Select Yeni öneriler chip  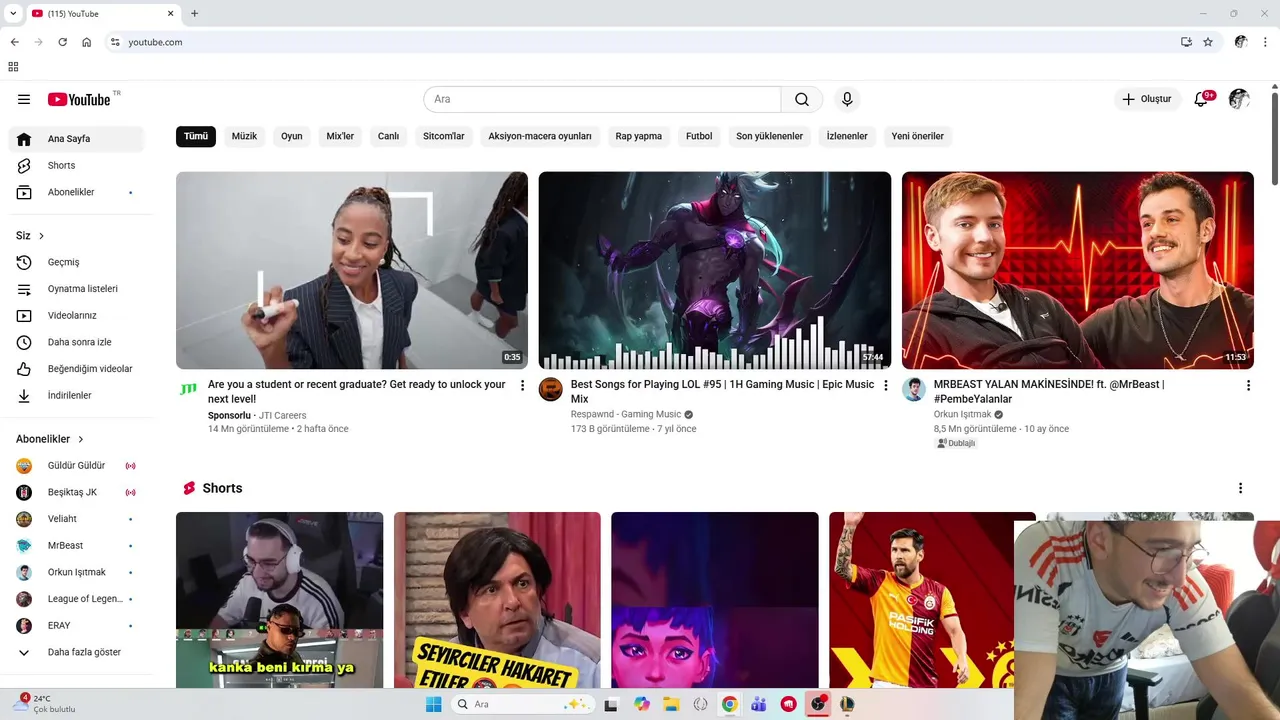point(918,136)
